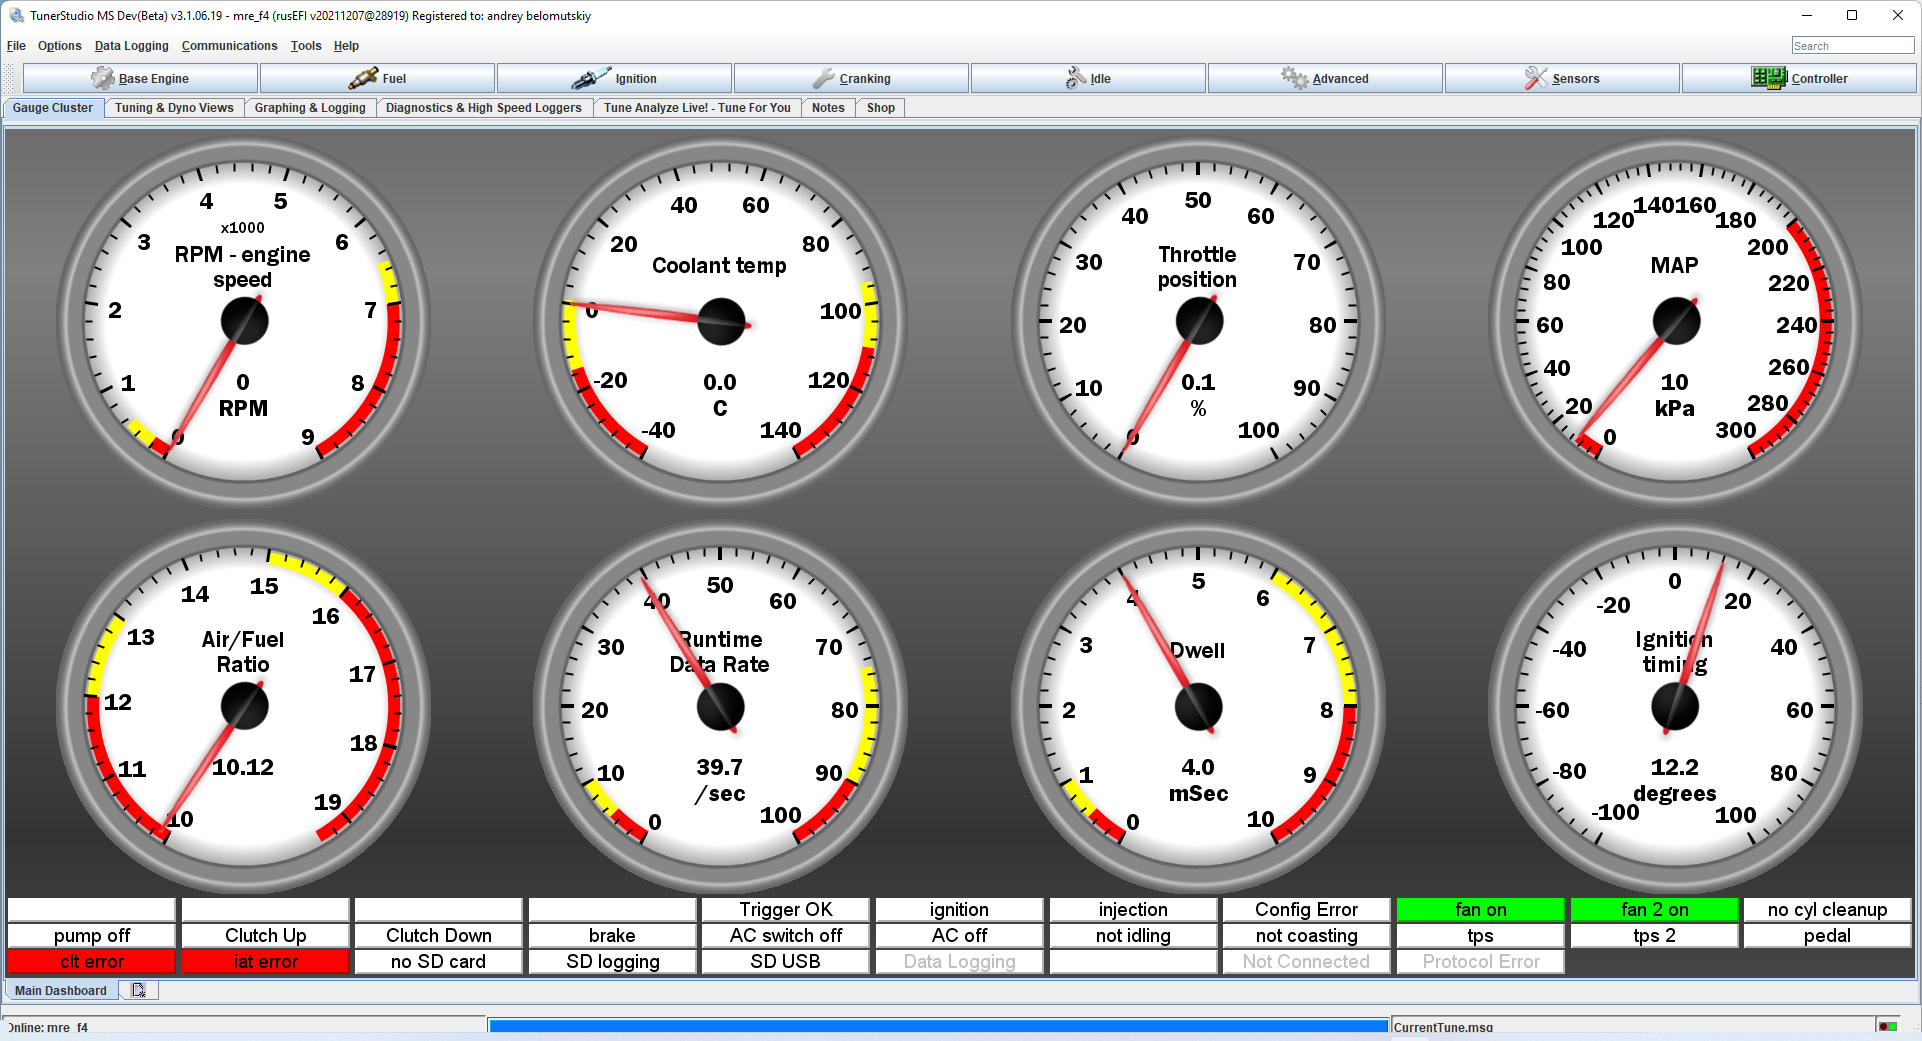
Task: Open the Idle settings menu
Action: [x=1089, y=78]
